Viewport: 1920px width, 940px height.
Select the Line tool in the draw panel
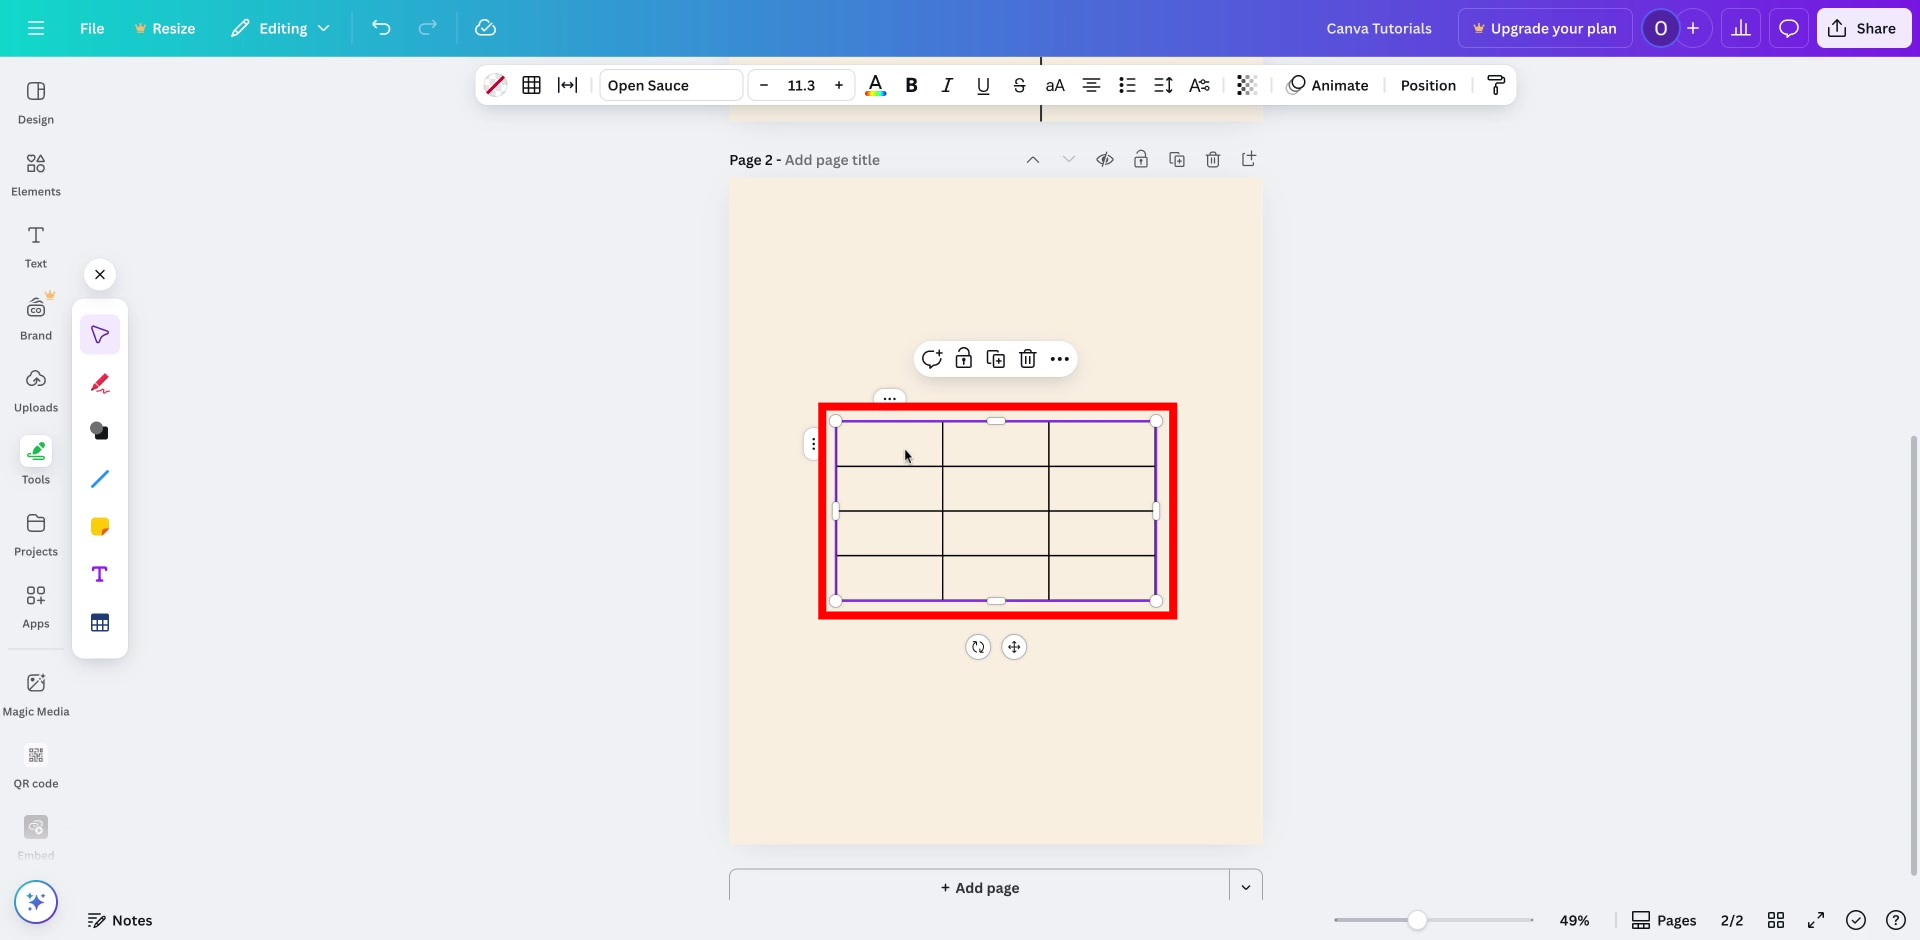point(99,479)
